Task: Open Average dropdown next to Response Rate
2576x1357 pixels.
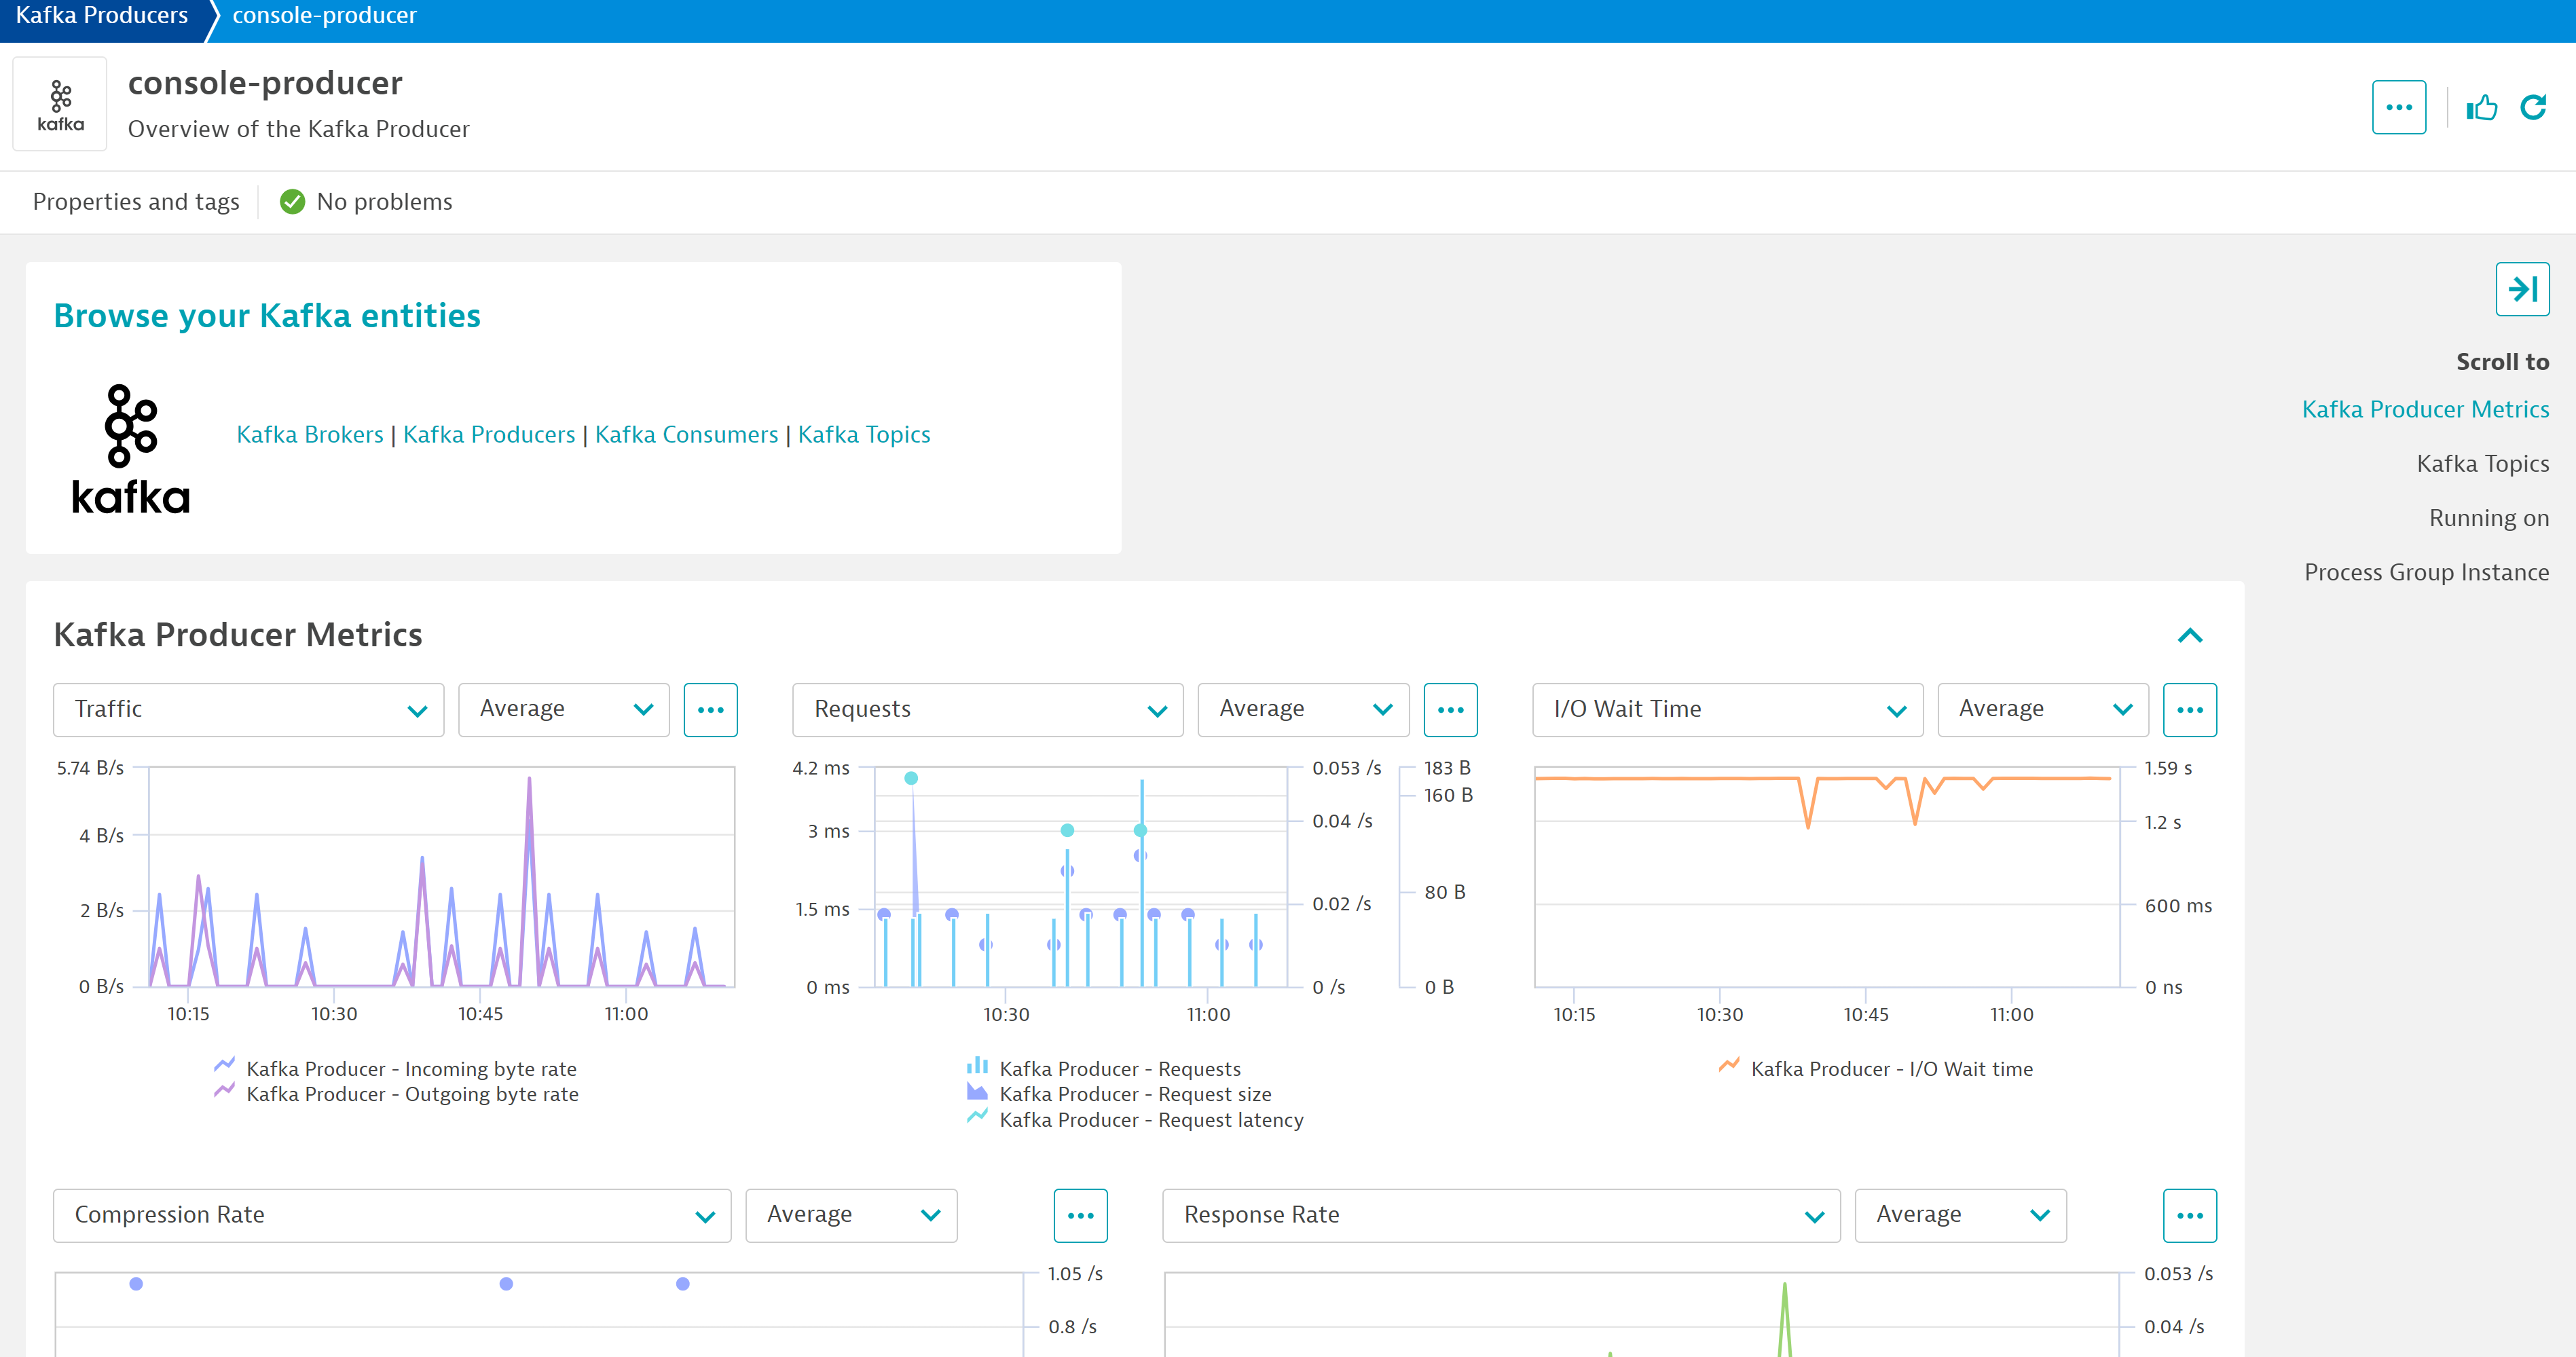Action: 1960,1215
